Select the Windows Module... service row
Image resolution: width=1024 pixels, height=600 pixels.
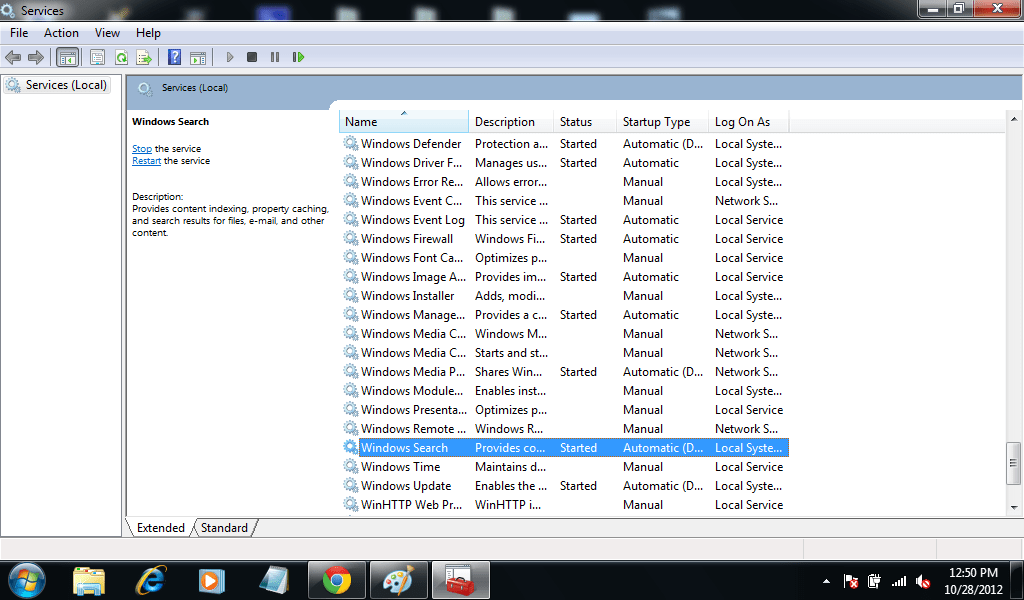564,390
